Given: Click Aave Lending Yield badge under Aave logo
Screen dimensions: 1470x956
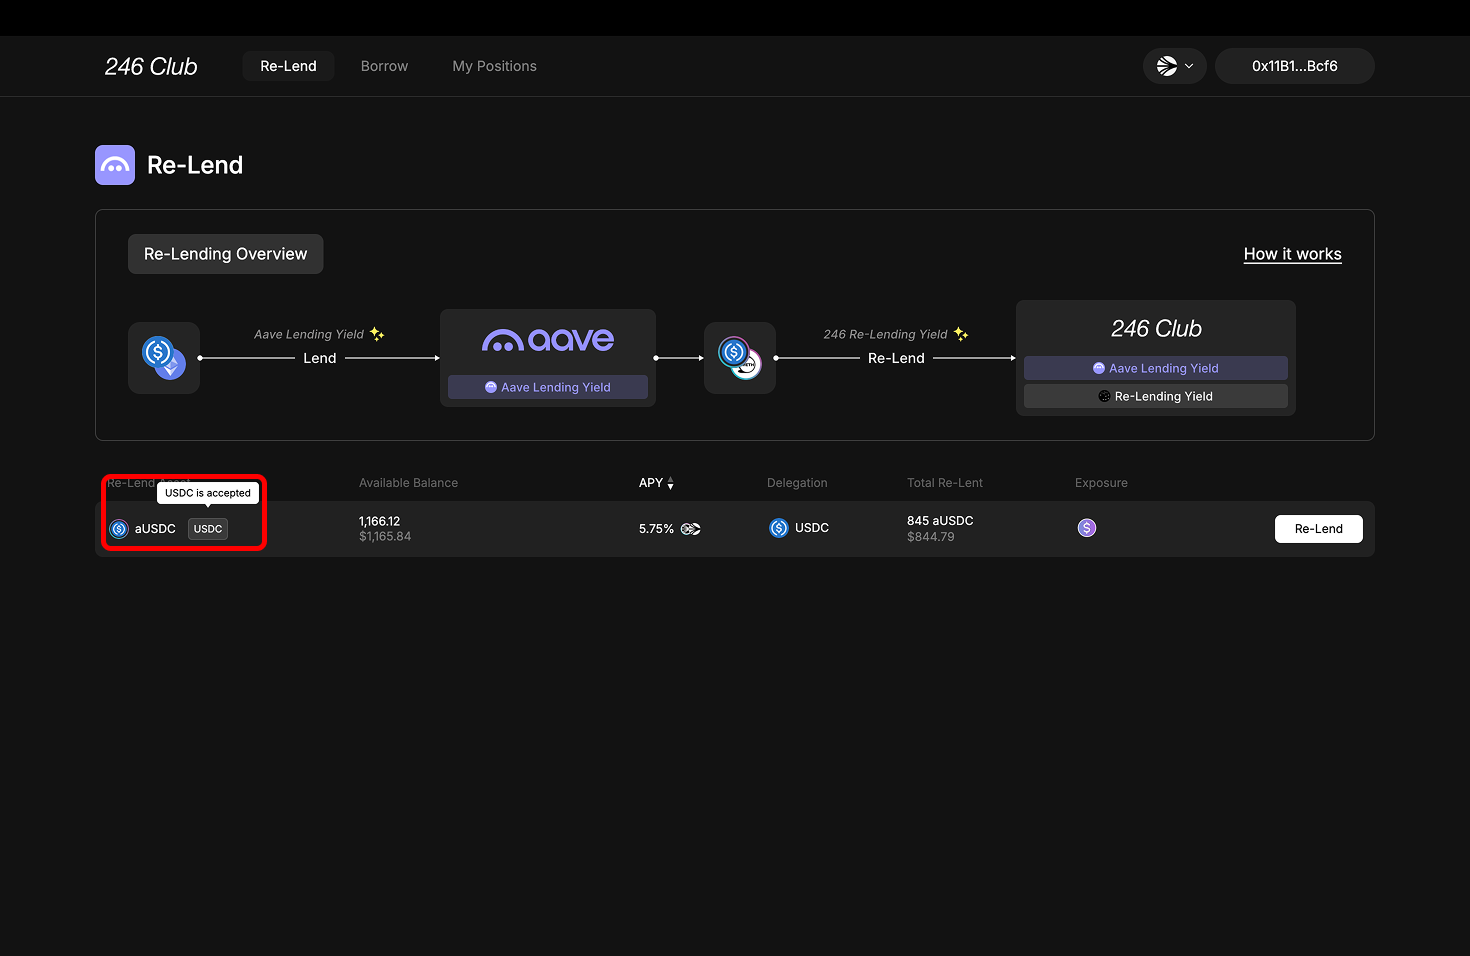Looking at the screenshot, I should point(548,387).
